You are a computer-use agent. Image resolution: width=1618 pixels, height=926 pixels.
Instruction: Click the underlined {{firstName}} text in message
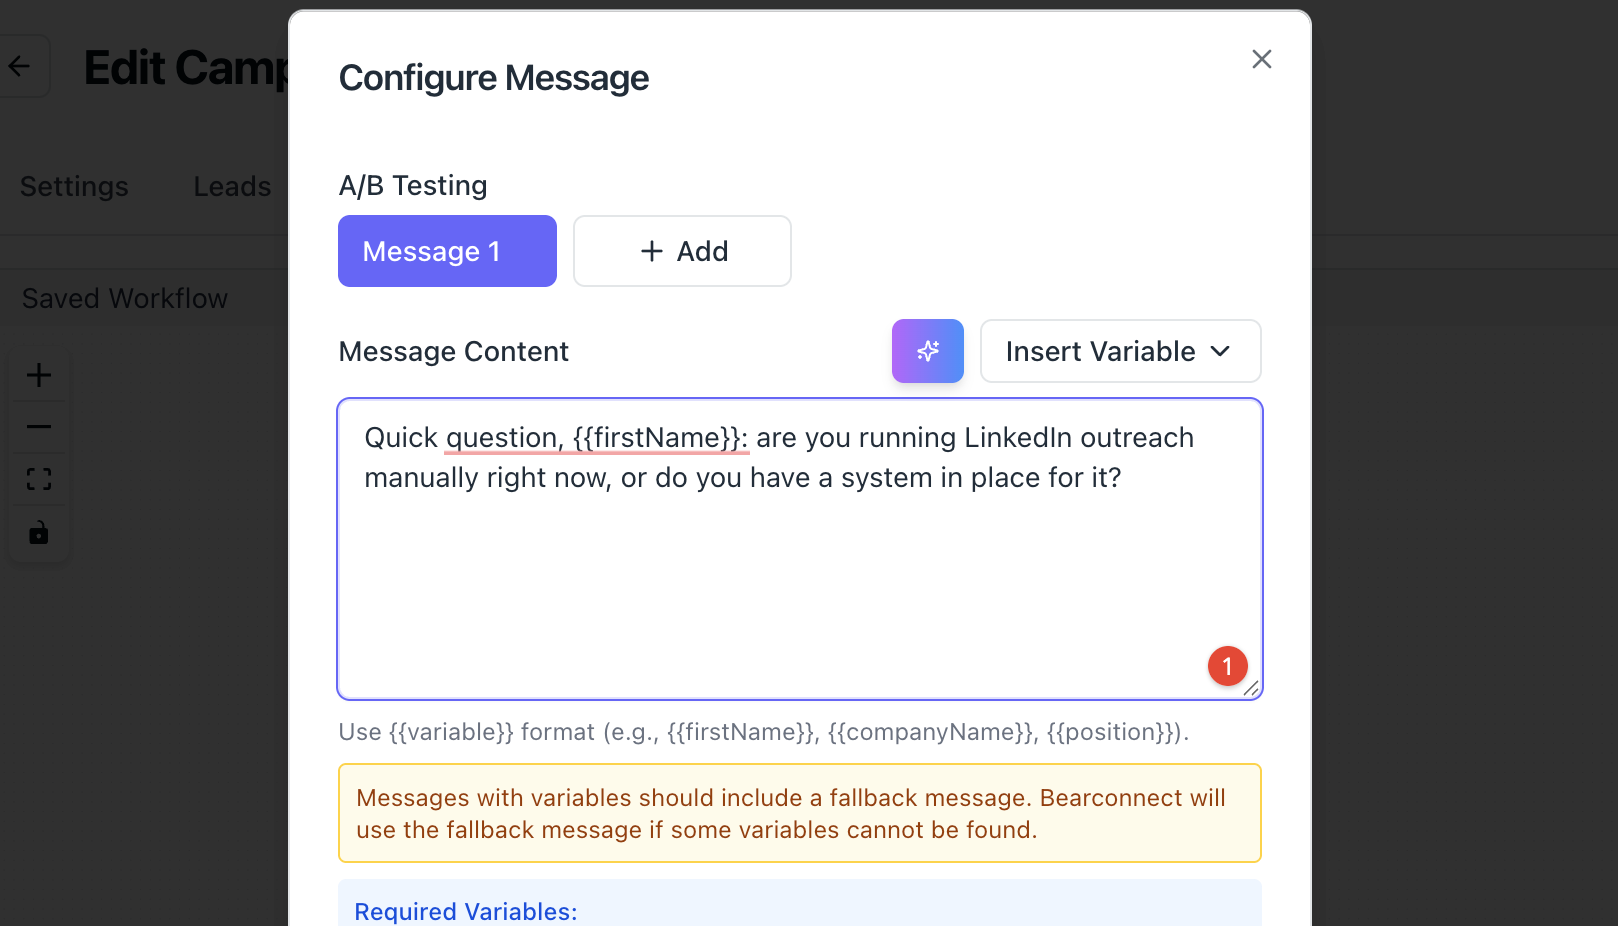click(658, 438)
